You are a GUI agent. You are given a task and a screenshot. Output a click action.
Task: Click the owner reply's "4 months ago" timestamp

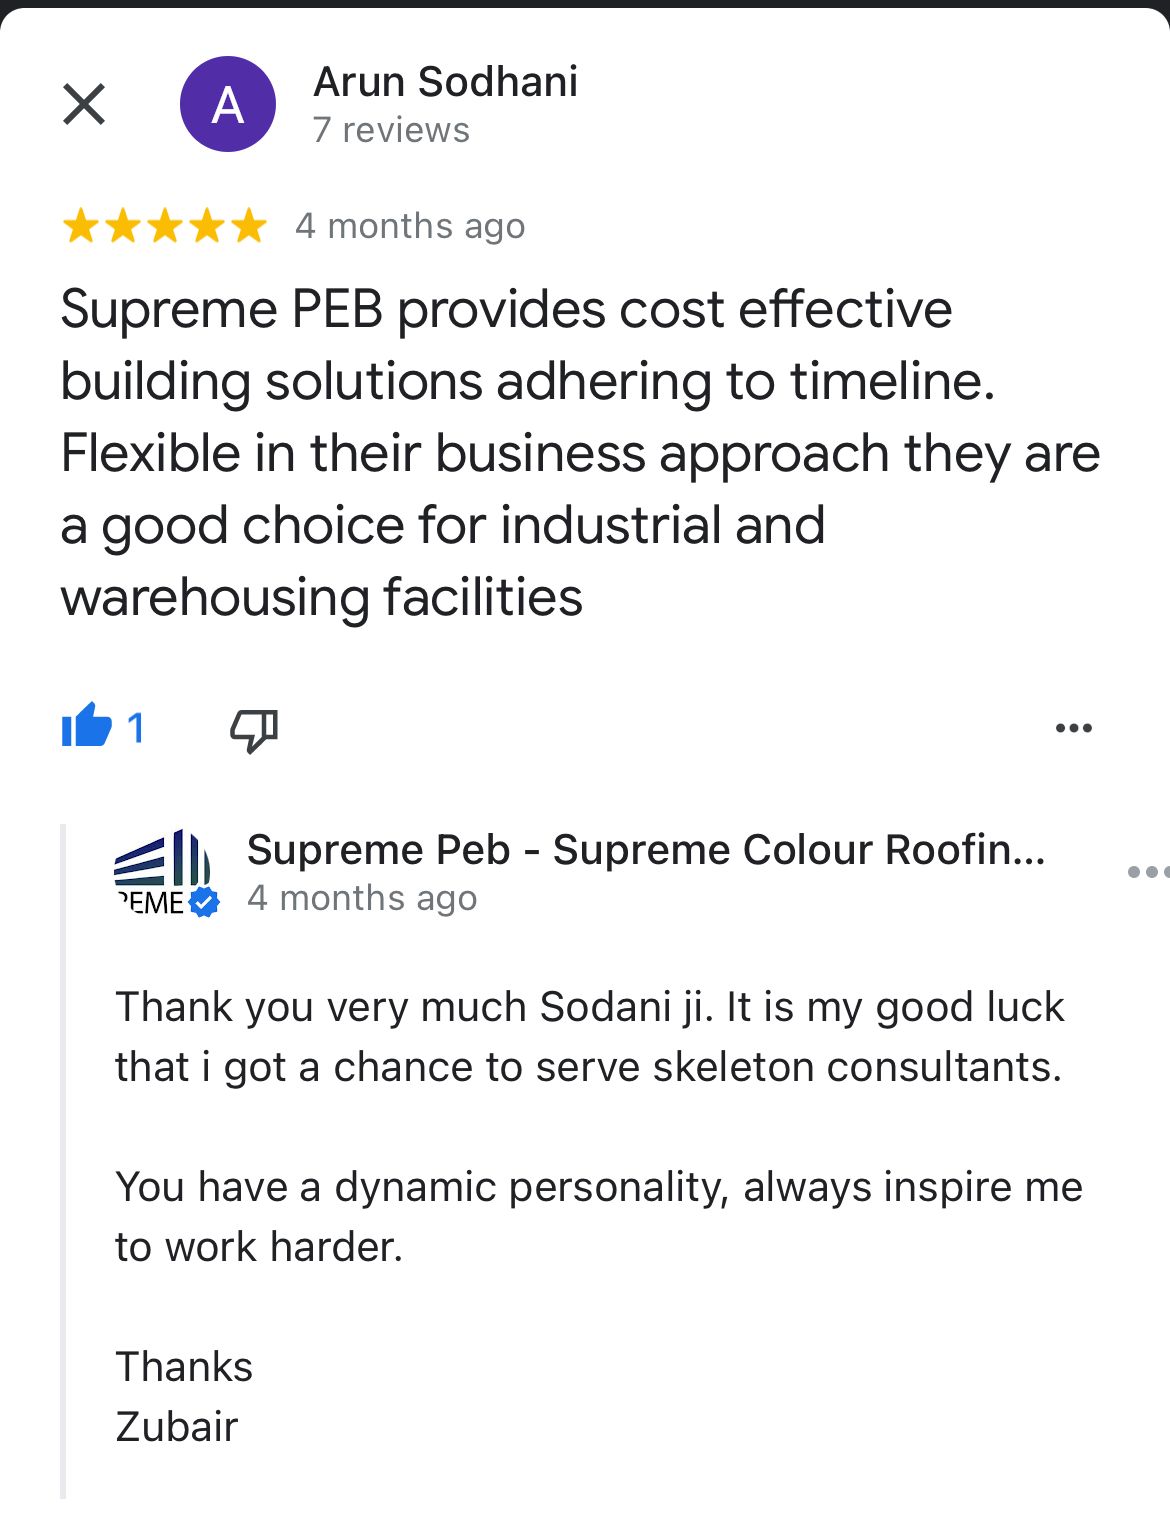pyautogui.click(x=362, y=898)
